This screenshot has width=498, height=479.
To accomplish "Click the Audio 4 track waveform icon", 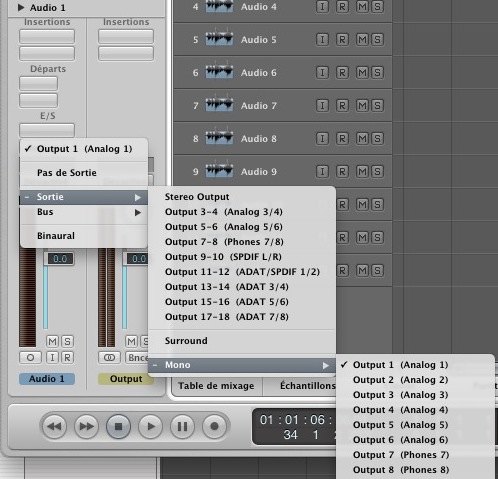I will click(219, 6).
